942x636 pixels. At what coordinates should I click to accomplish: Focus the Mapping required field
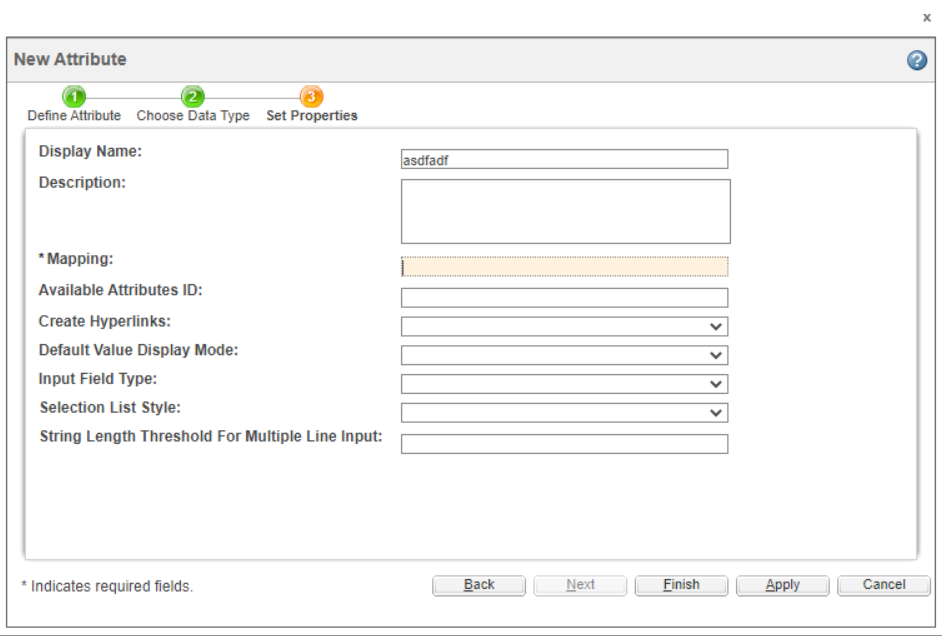click(565, 267)
